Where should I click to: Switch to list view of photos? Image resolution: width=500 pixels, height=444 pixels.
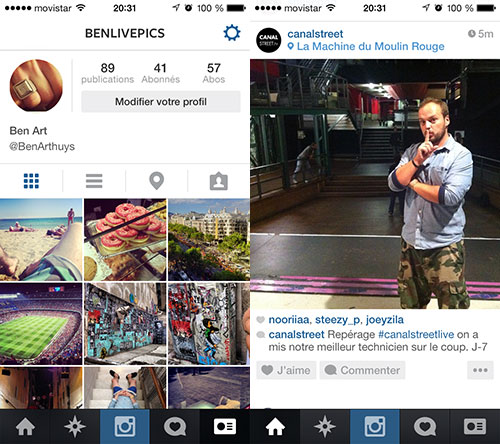click(x=94, y=181)
